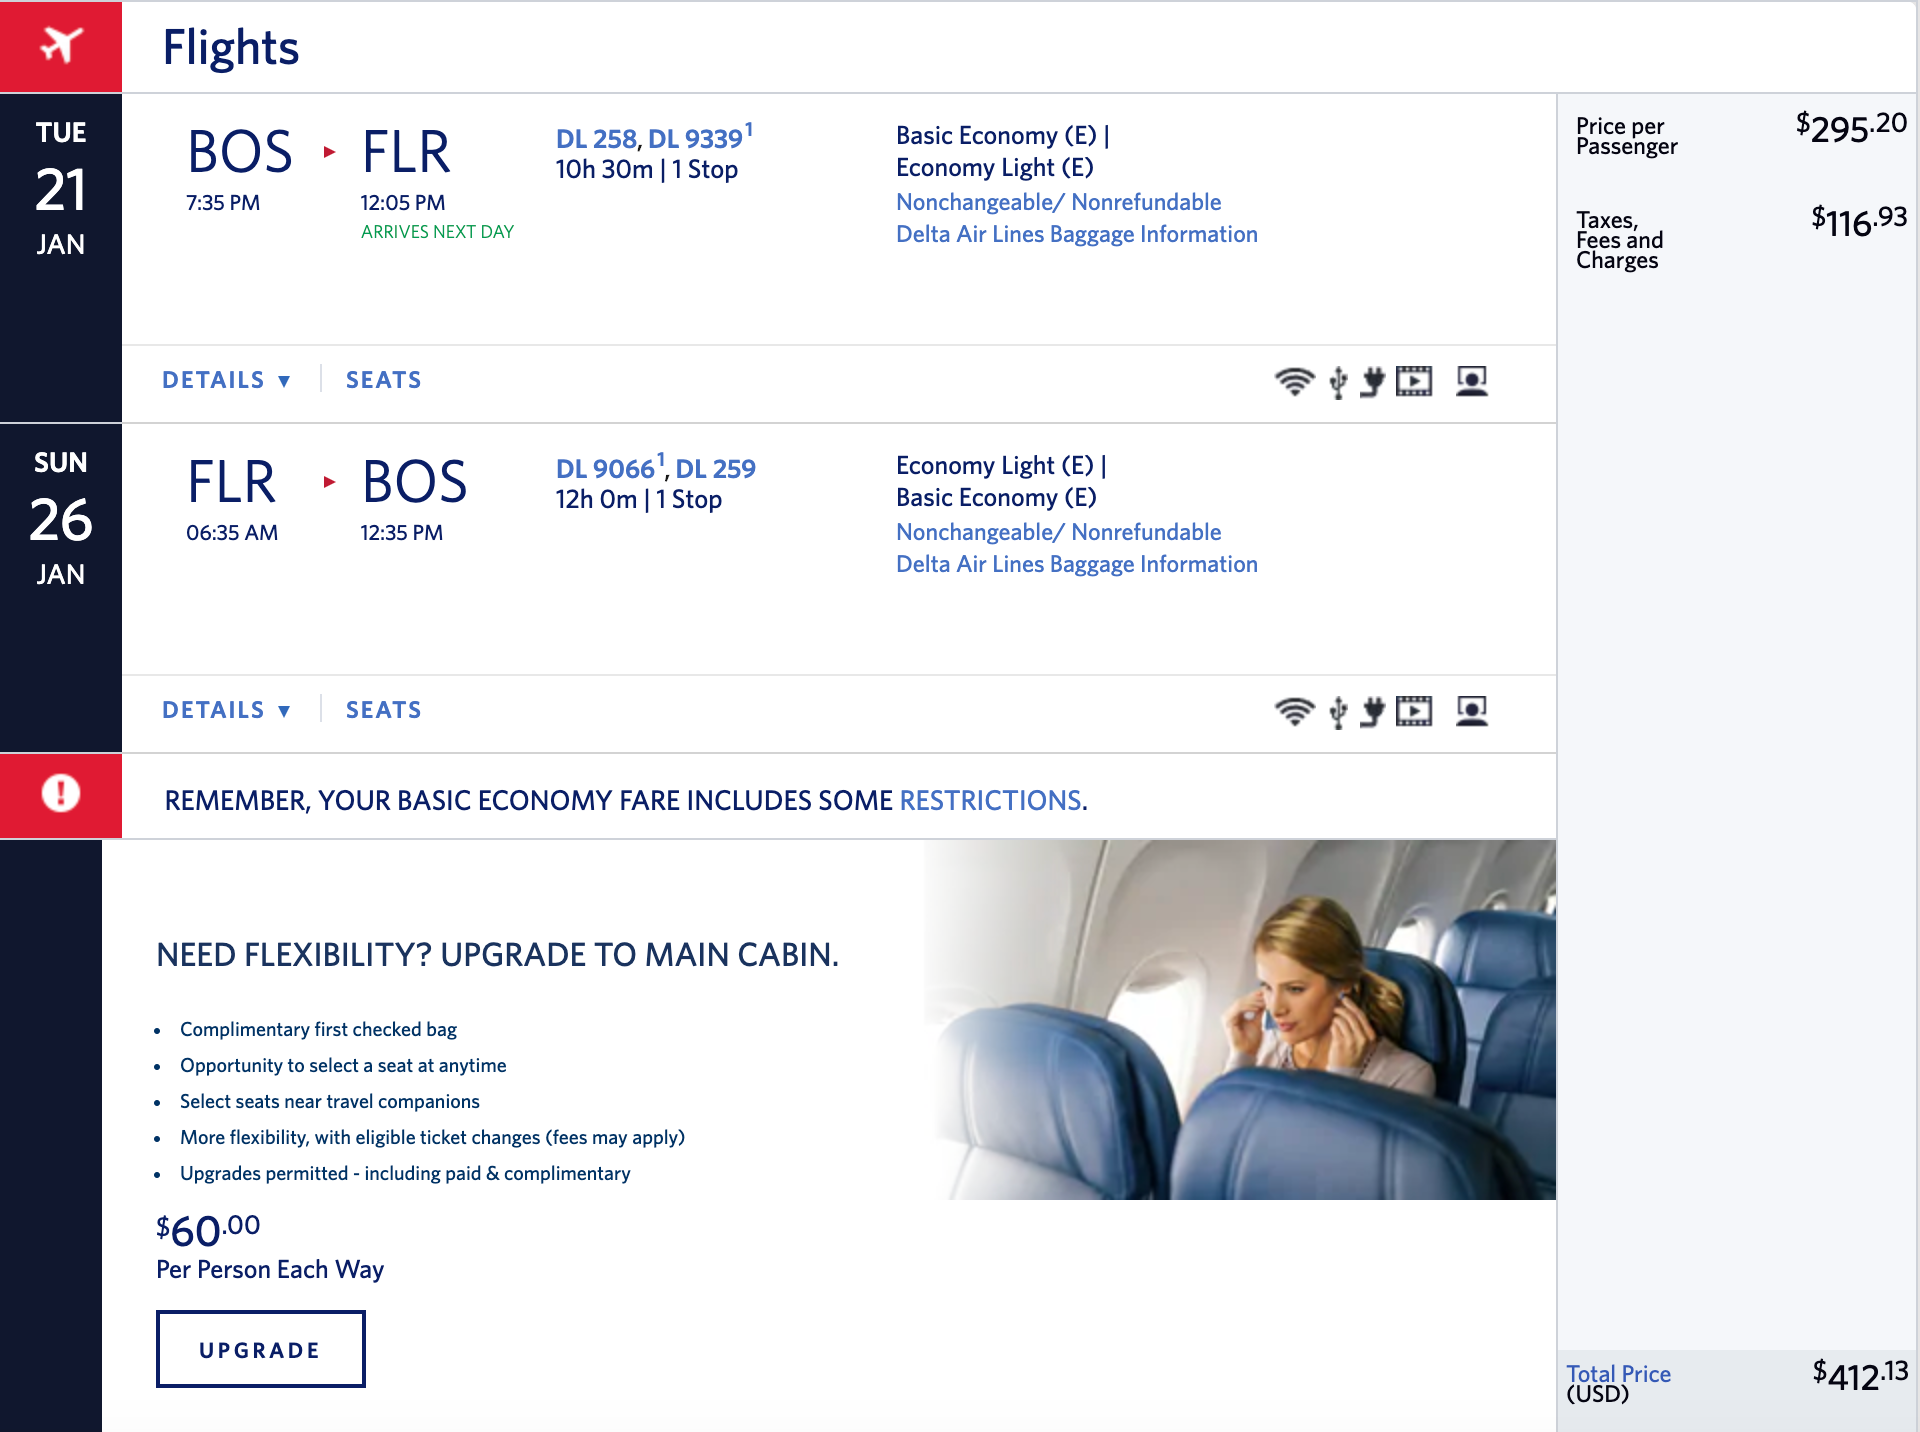This screenshot has width=1920, height=1432.
Task: Click the RESTRICTIONS link
Action: [990, 800]
